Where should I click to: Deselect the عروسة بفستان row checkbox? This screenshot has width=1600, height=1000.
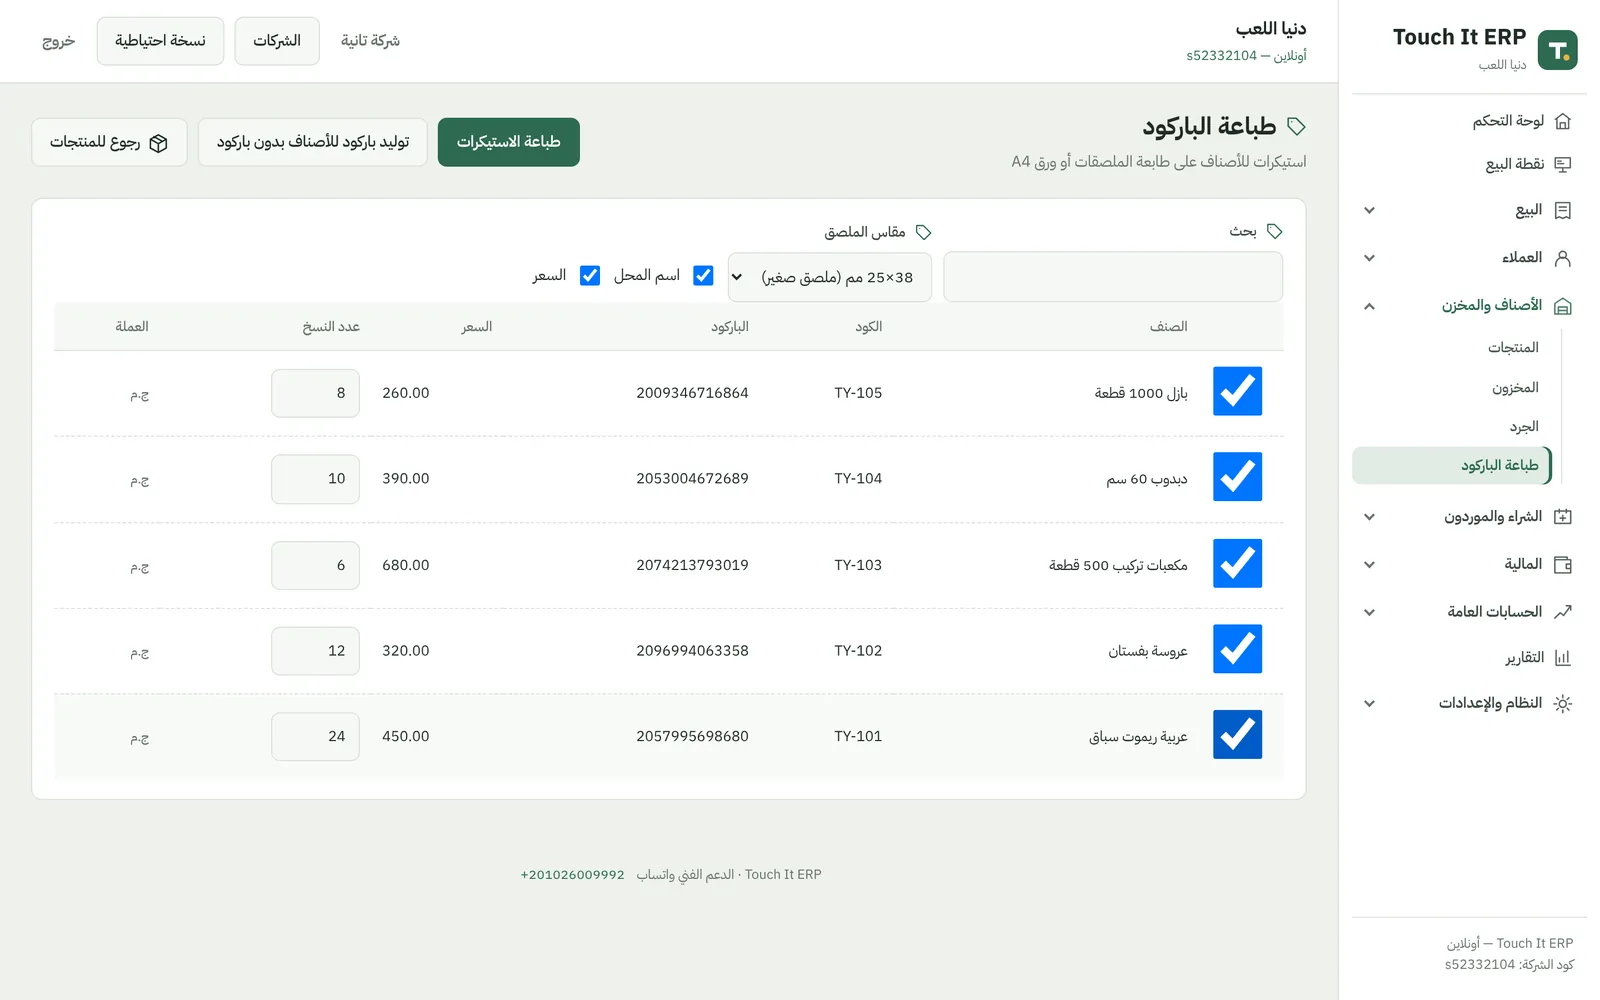(1237, 649)
